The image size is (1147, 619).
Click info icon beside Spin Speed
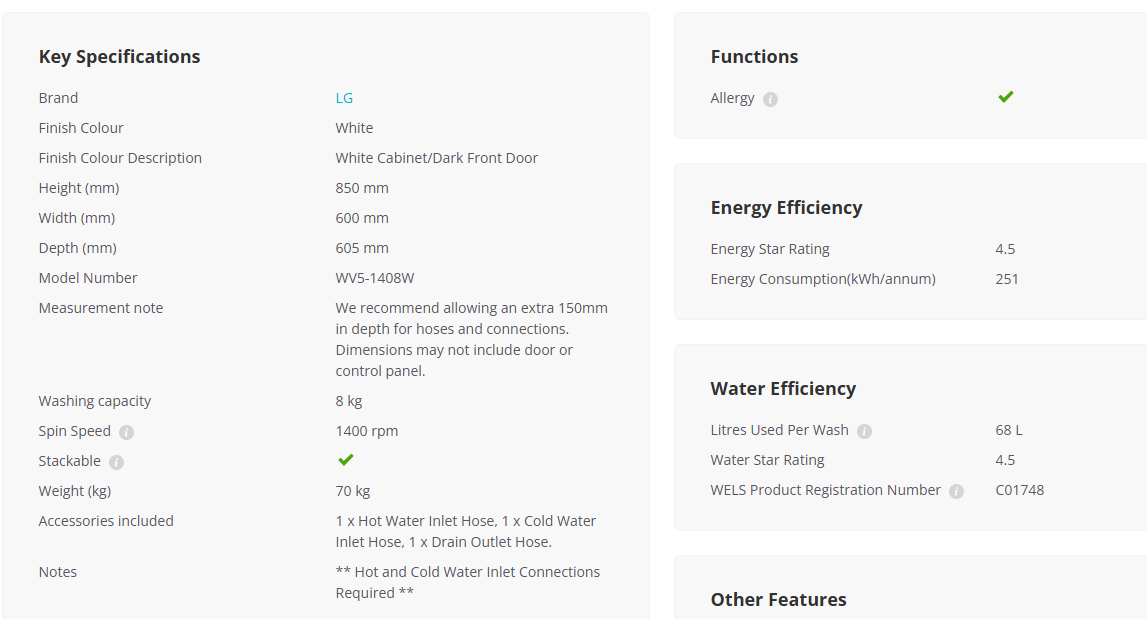click(127, 432)
